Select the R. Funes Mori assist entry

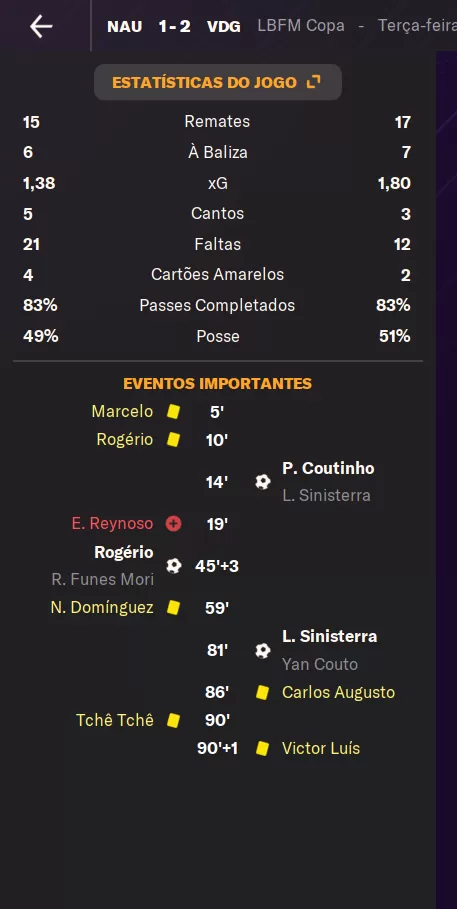pos(103,579)
